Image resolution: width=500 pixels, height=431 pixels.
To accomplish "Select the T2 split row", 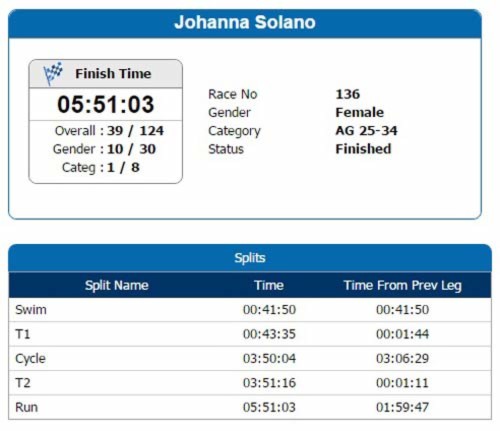I will [x=250, y=383].
